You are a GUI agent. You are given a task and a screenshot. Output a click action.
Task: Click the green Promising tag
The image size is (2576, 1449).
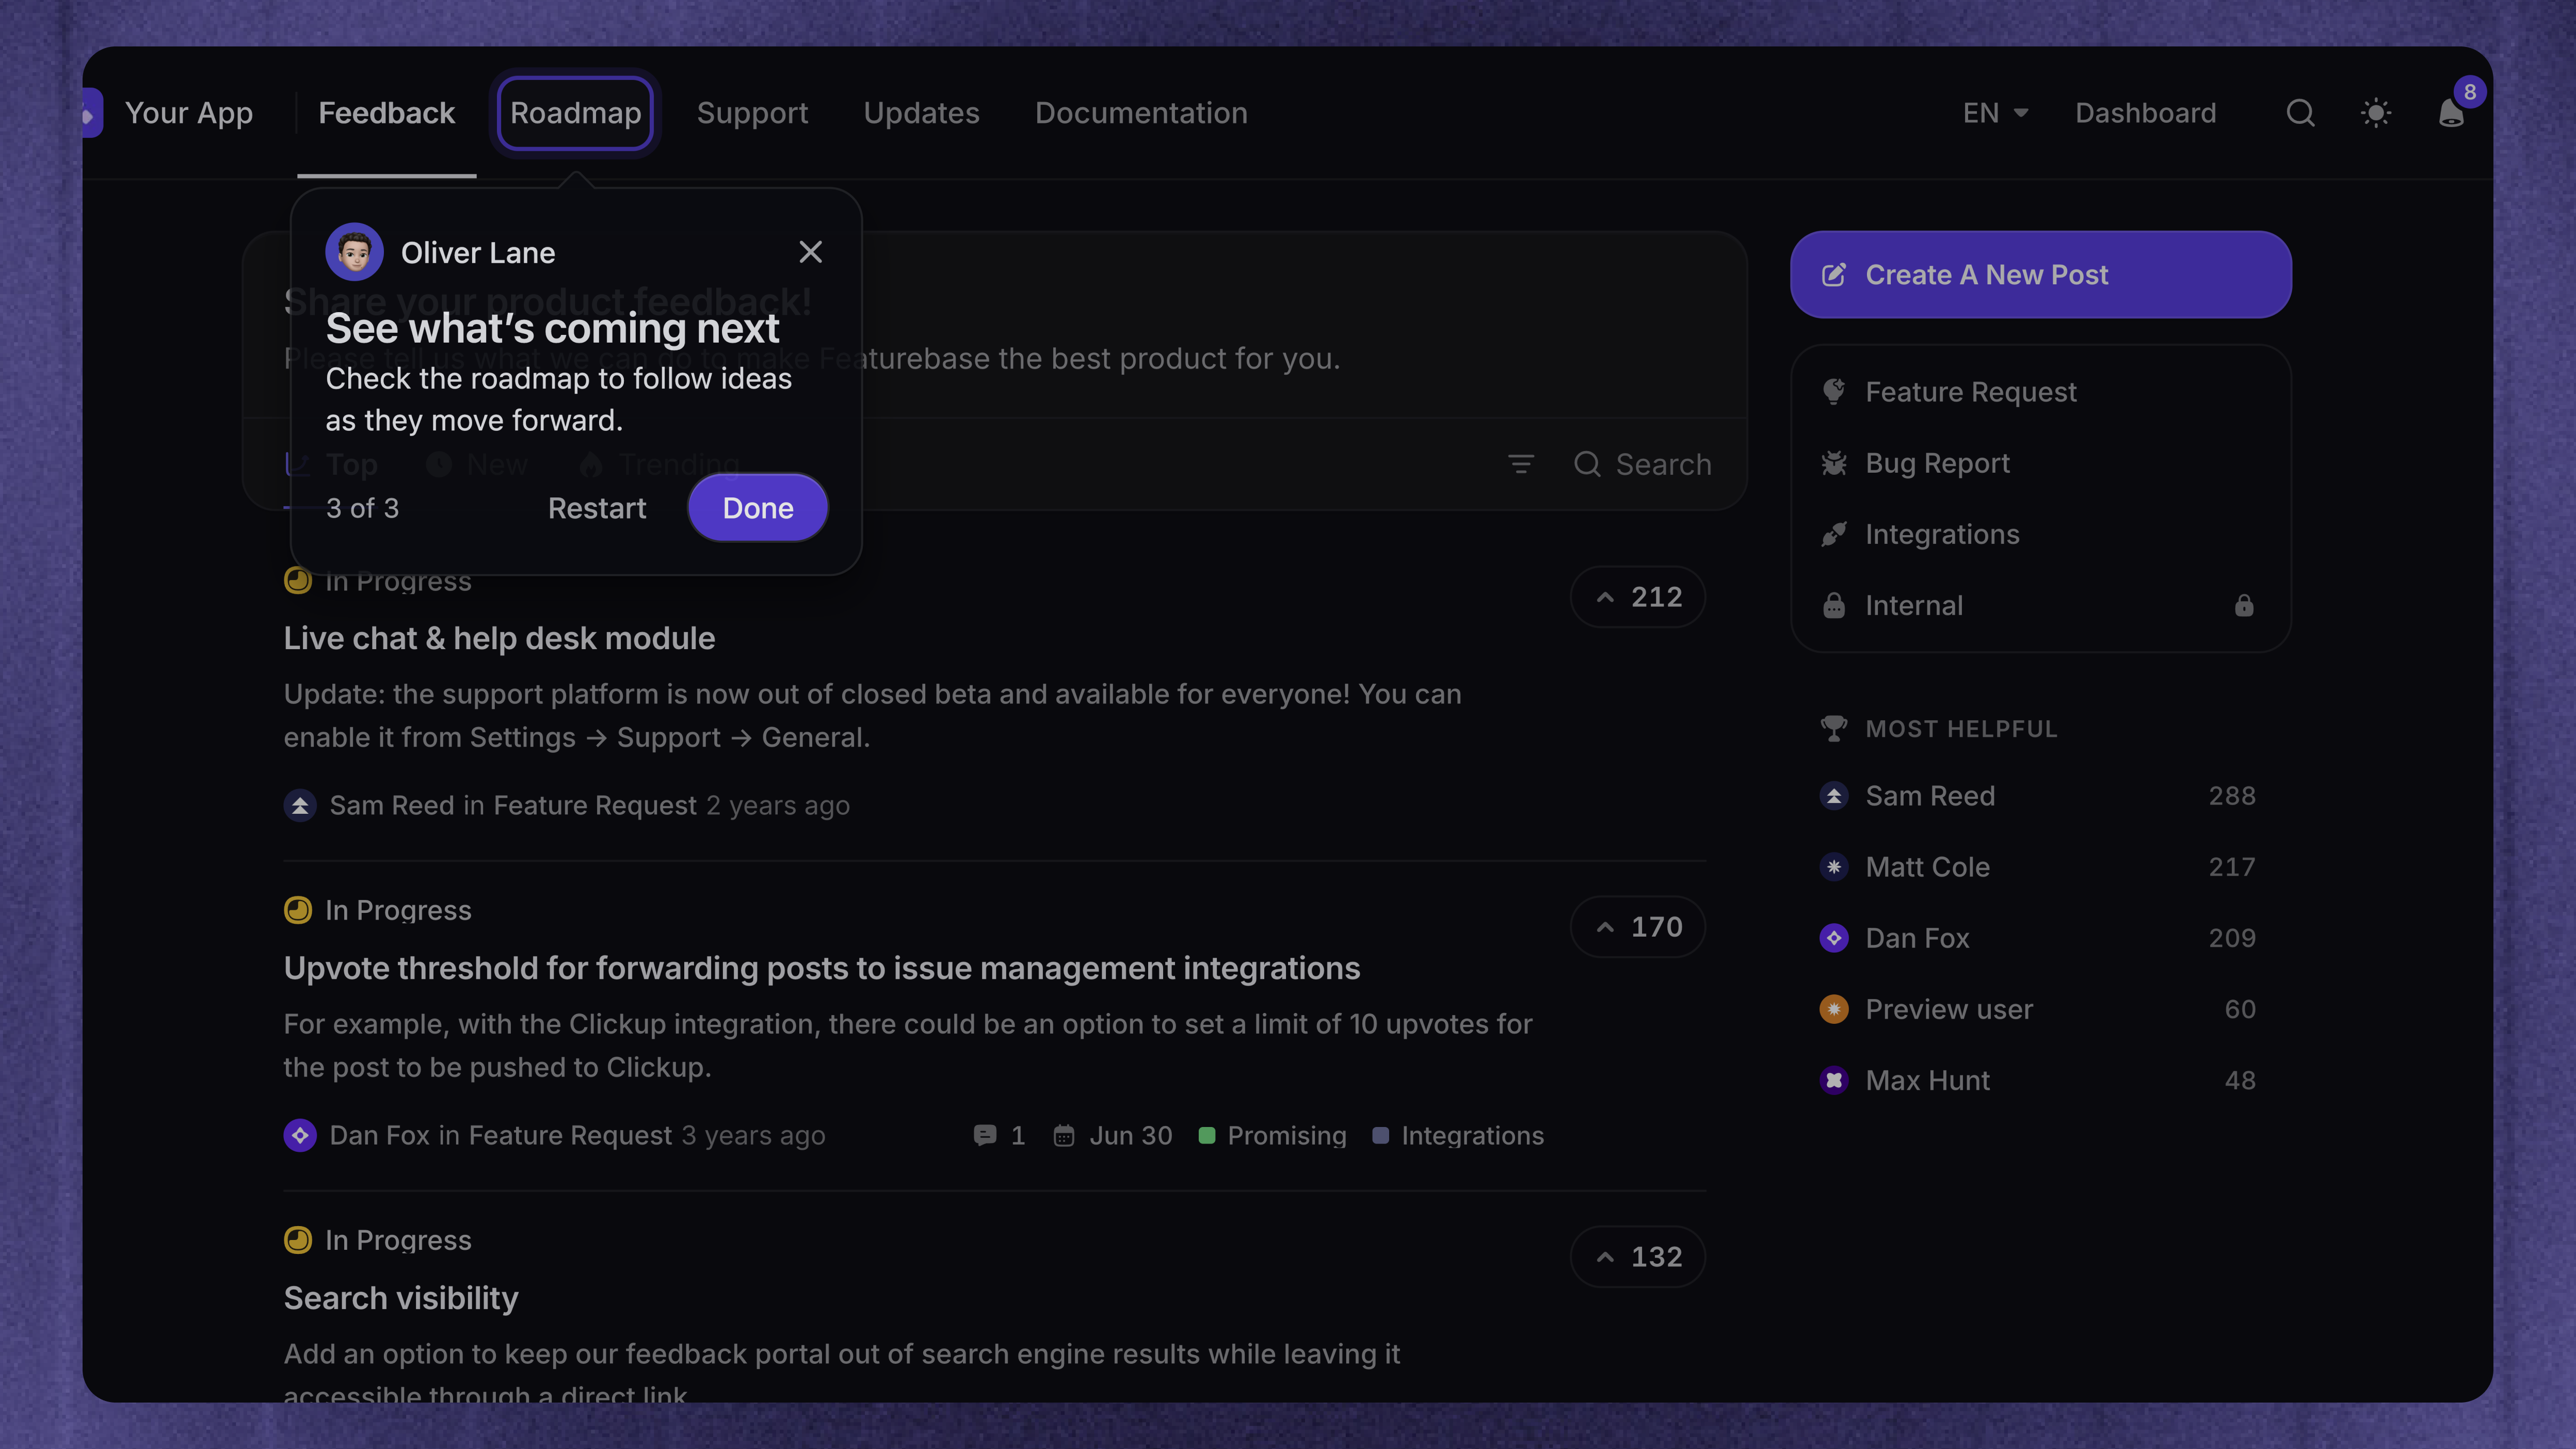pyautogui.click(x=1272, y=1135)
